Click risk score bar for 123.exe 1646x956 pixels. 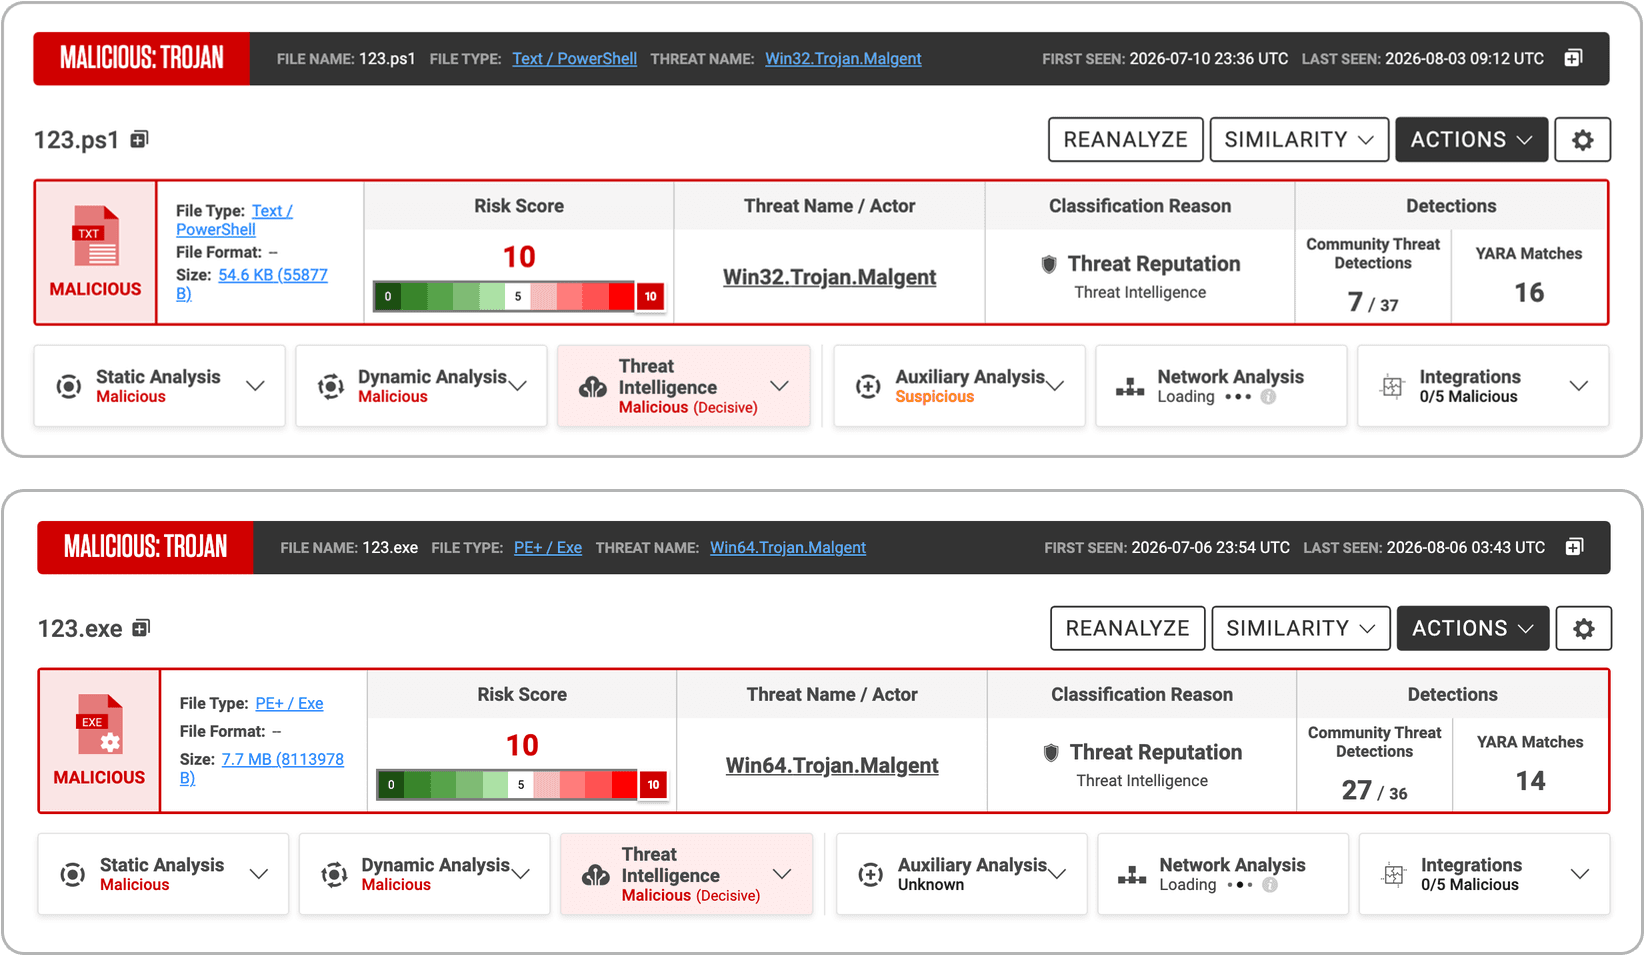(x=521, y=785)
